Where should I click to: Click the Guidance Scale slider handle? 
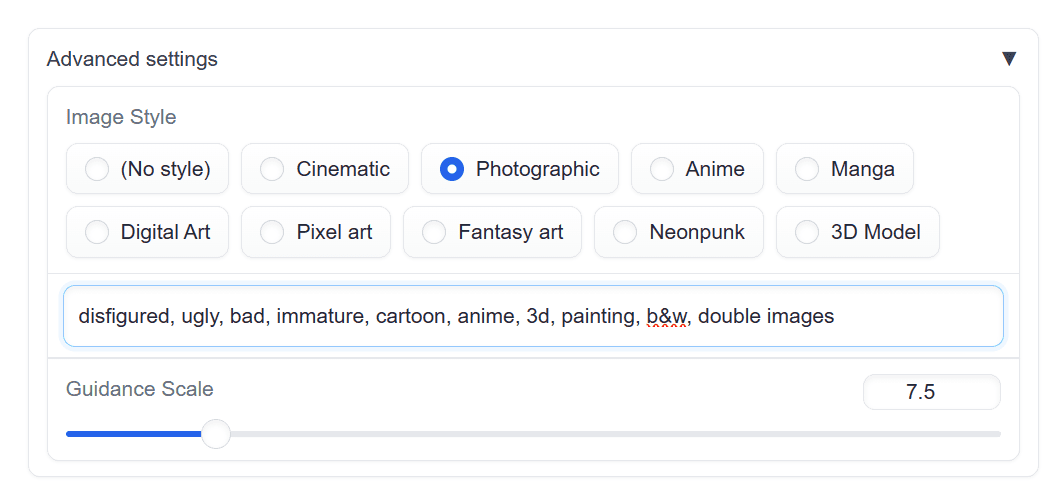point(216,434)
